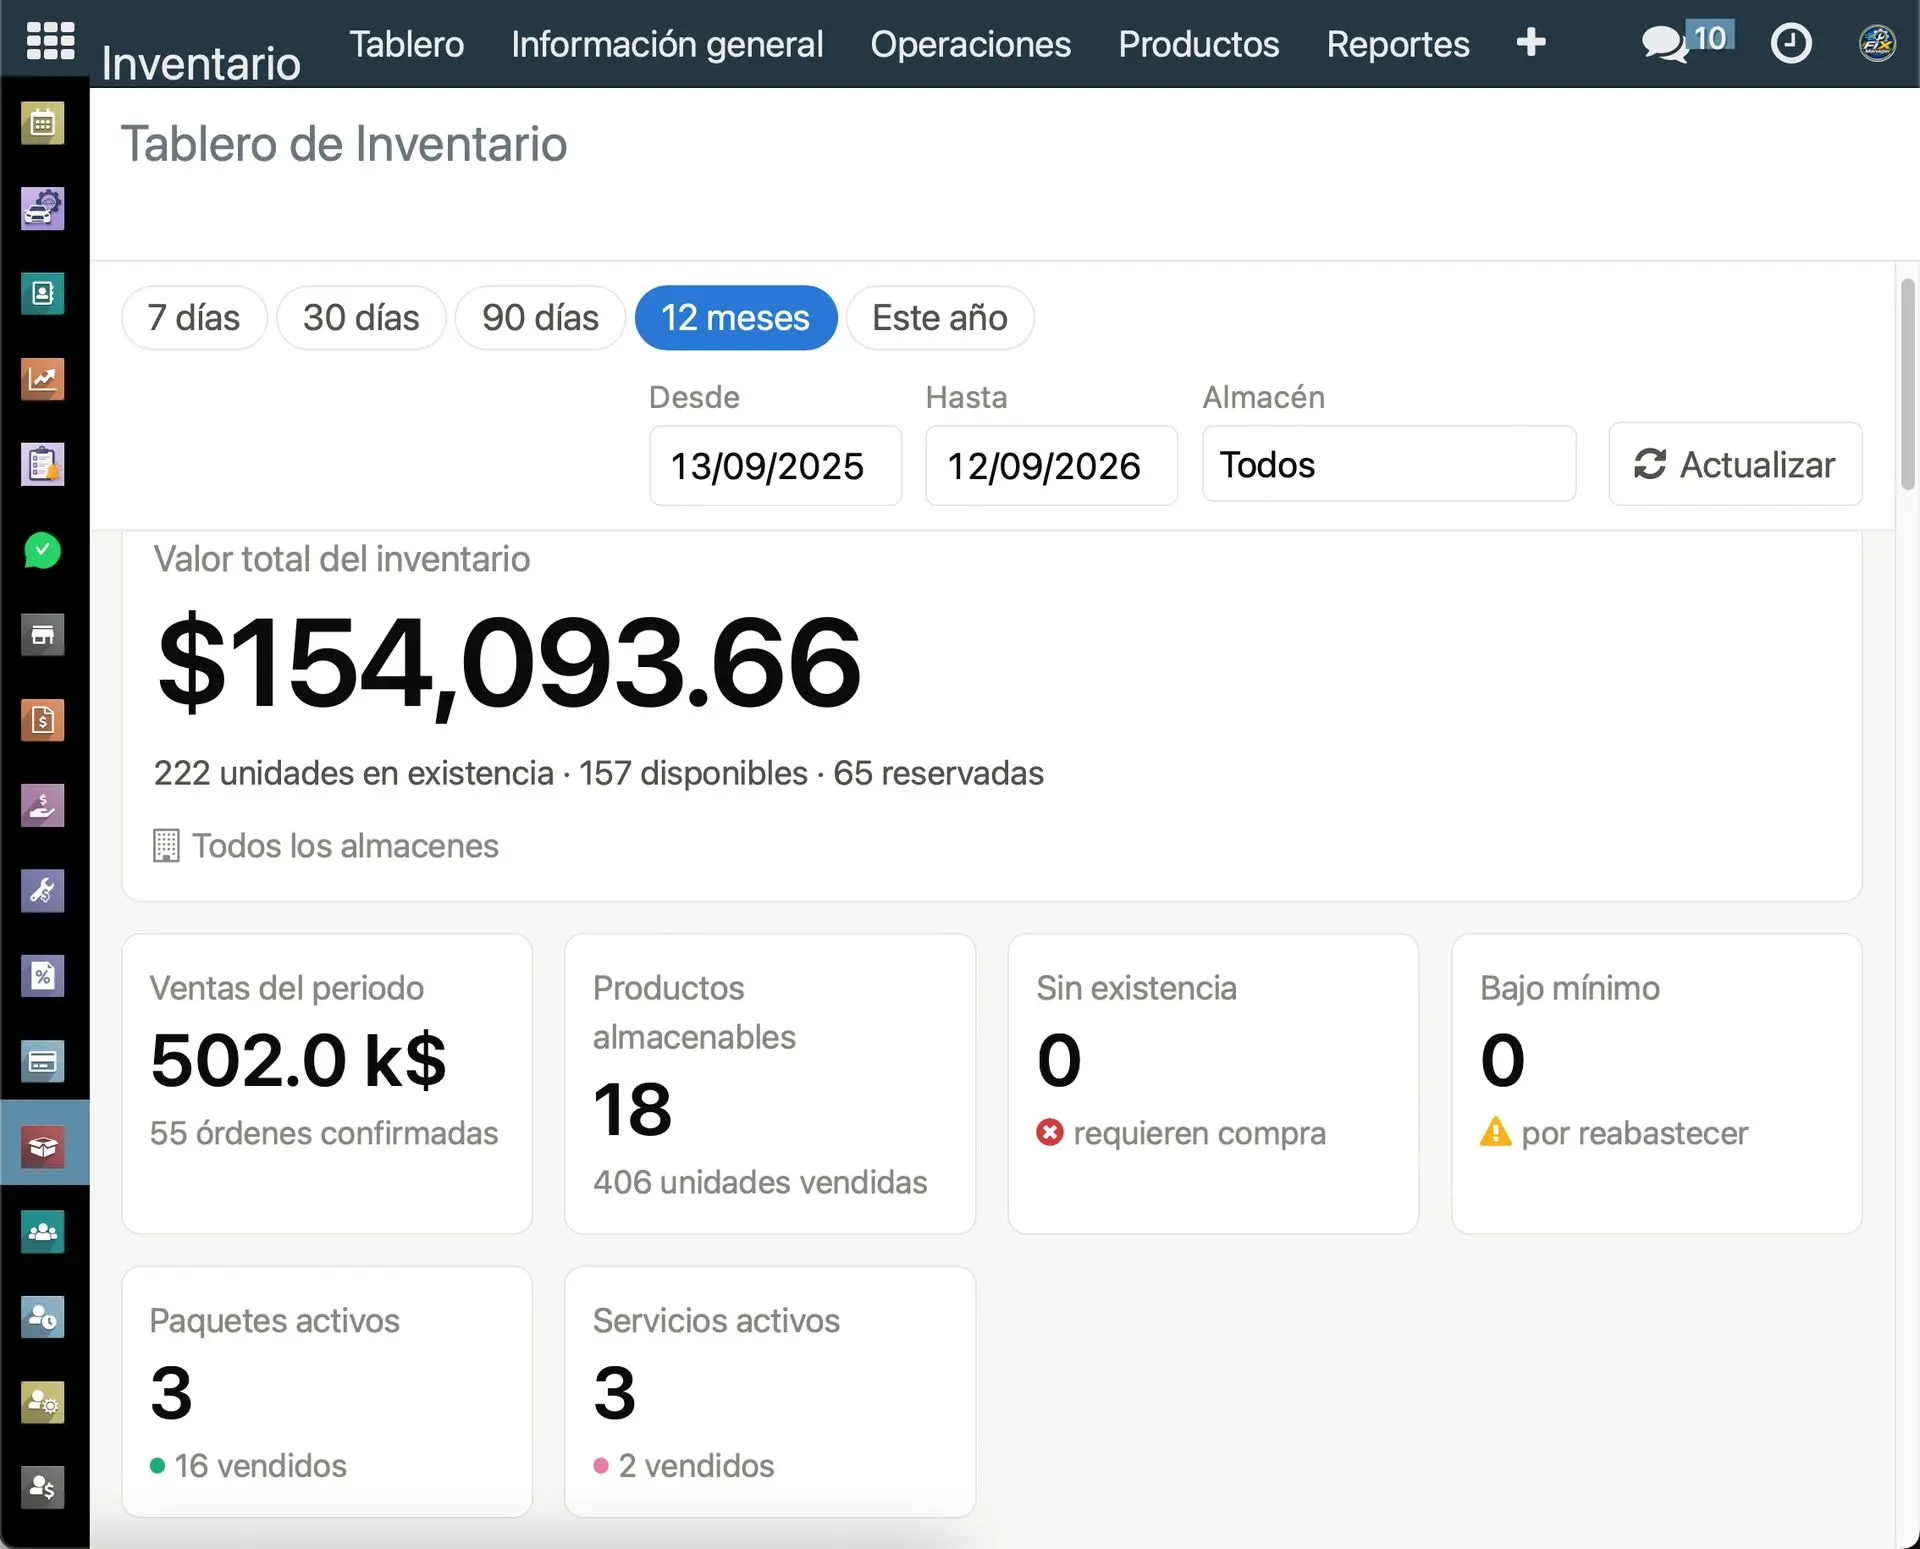Select the Este año period filter
This screenshot has width=1920, height=1549.
[940, 318]
